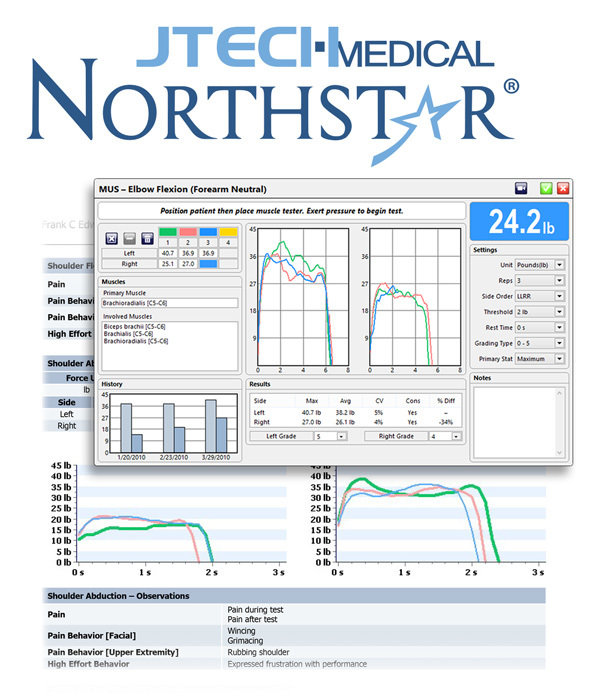Click the left-side force graph
This screenshot has width=600, height=700.
click(303, 297)
